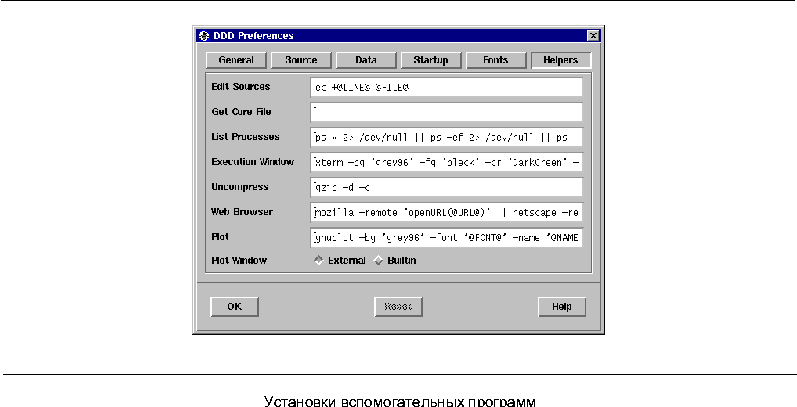Click the Execution Window xterm command field
797x407 pixels.
click(446, 161)
